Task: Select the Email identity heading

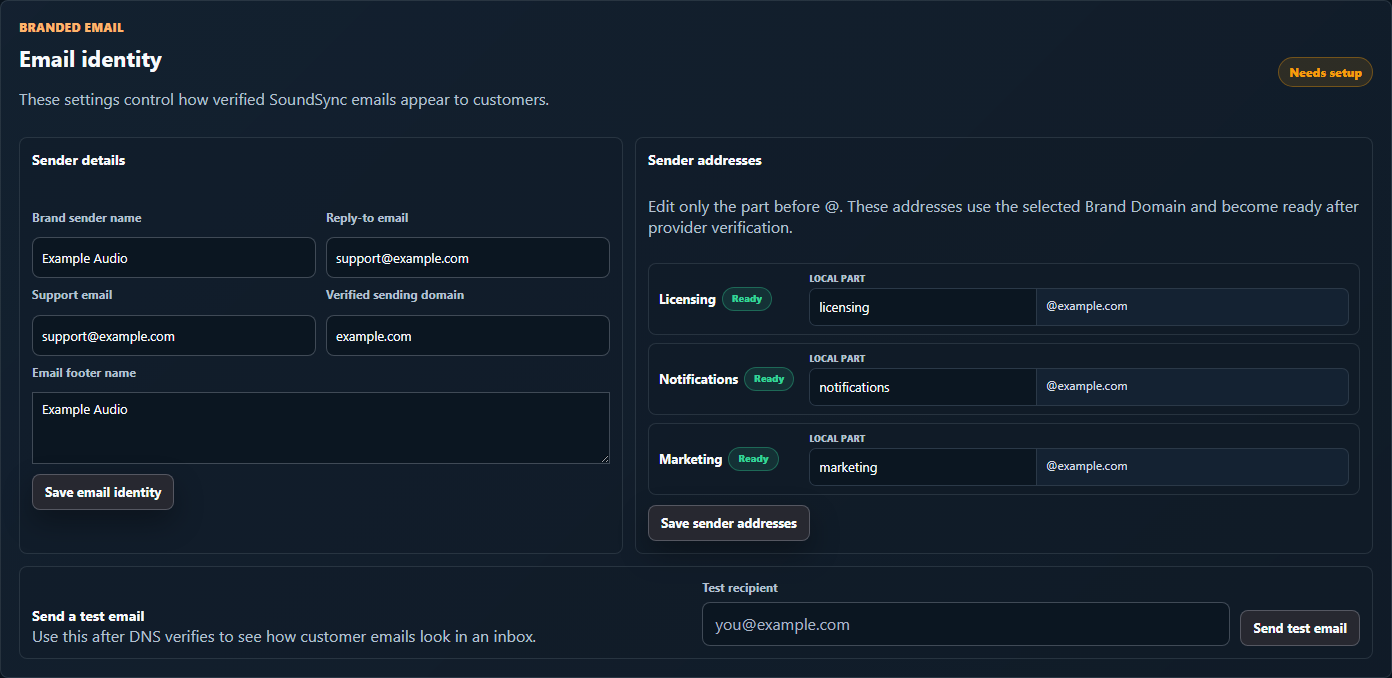Action: pos(90,60)
